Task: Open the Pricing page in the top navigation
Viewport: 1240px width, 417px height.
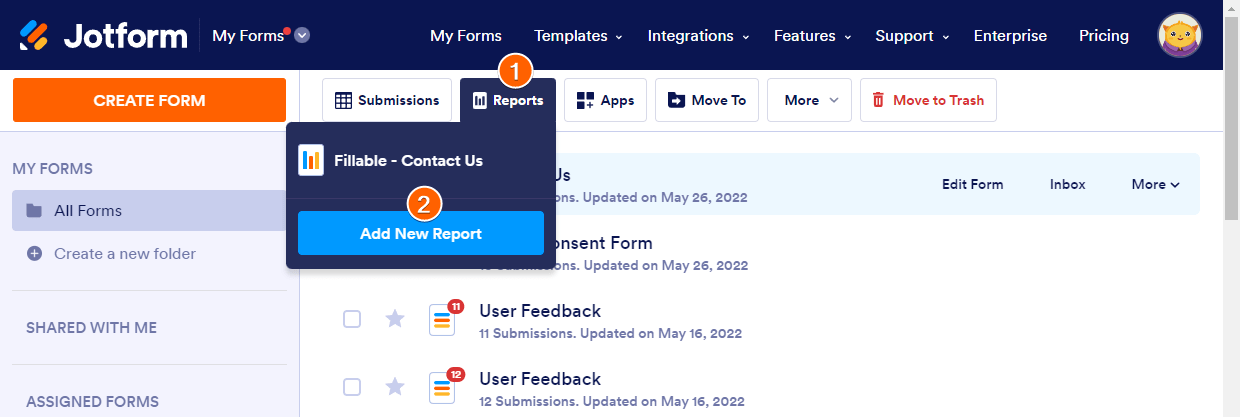Action: (1103, 36)
